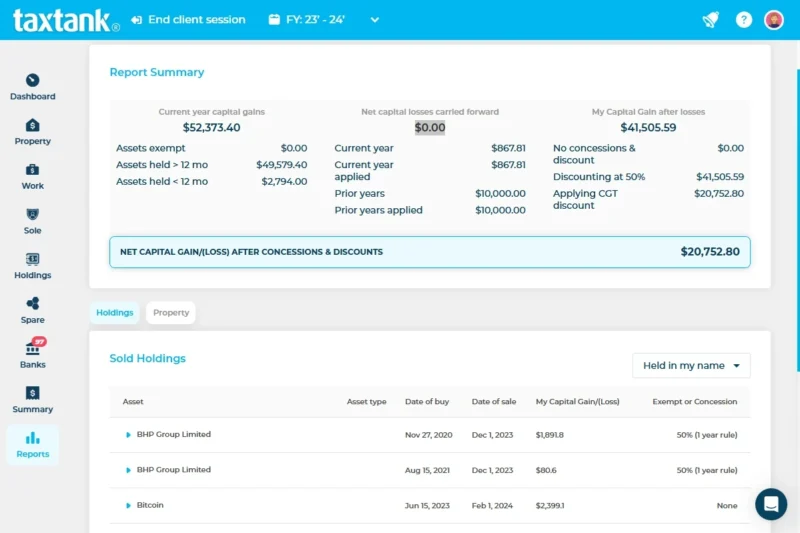Open the user profile avatar
The height and width of the screenshot is (533, 800).
coord(774,20)
